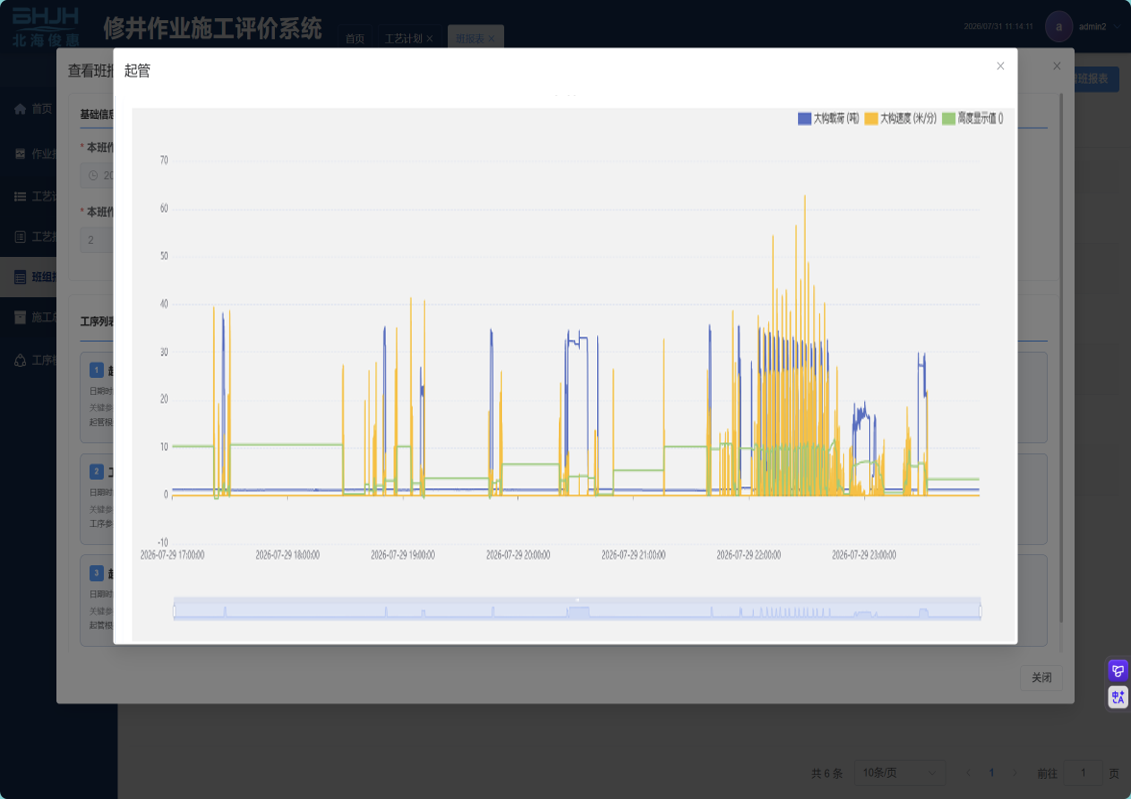Close the 起管 chart dialog

coord(1000,66)
